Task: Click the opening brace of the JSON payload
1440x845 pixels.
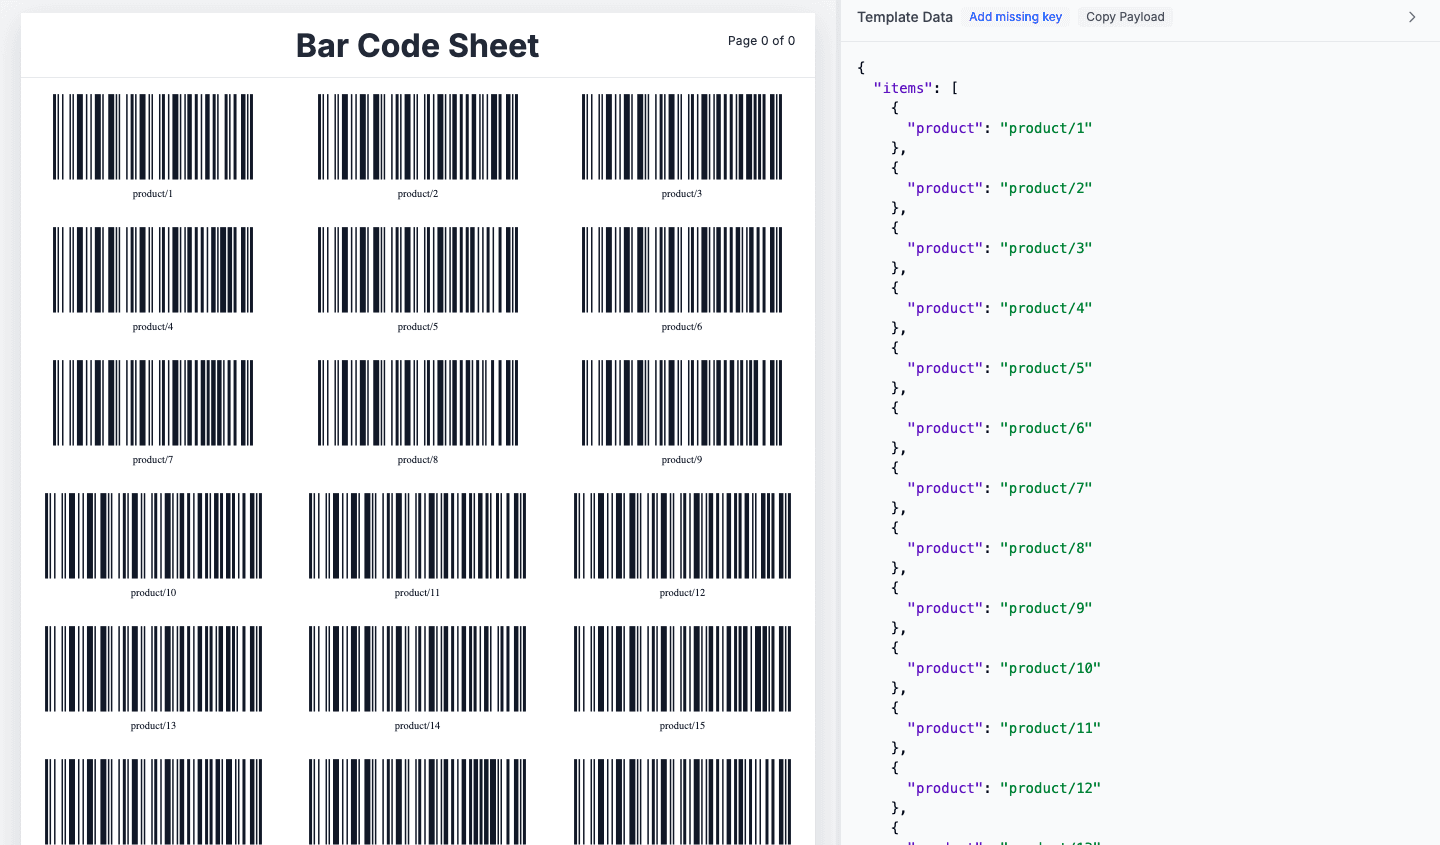Action: coord(861,67)
